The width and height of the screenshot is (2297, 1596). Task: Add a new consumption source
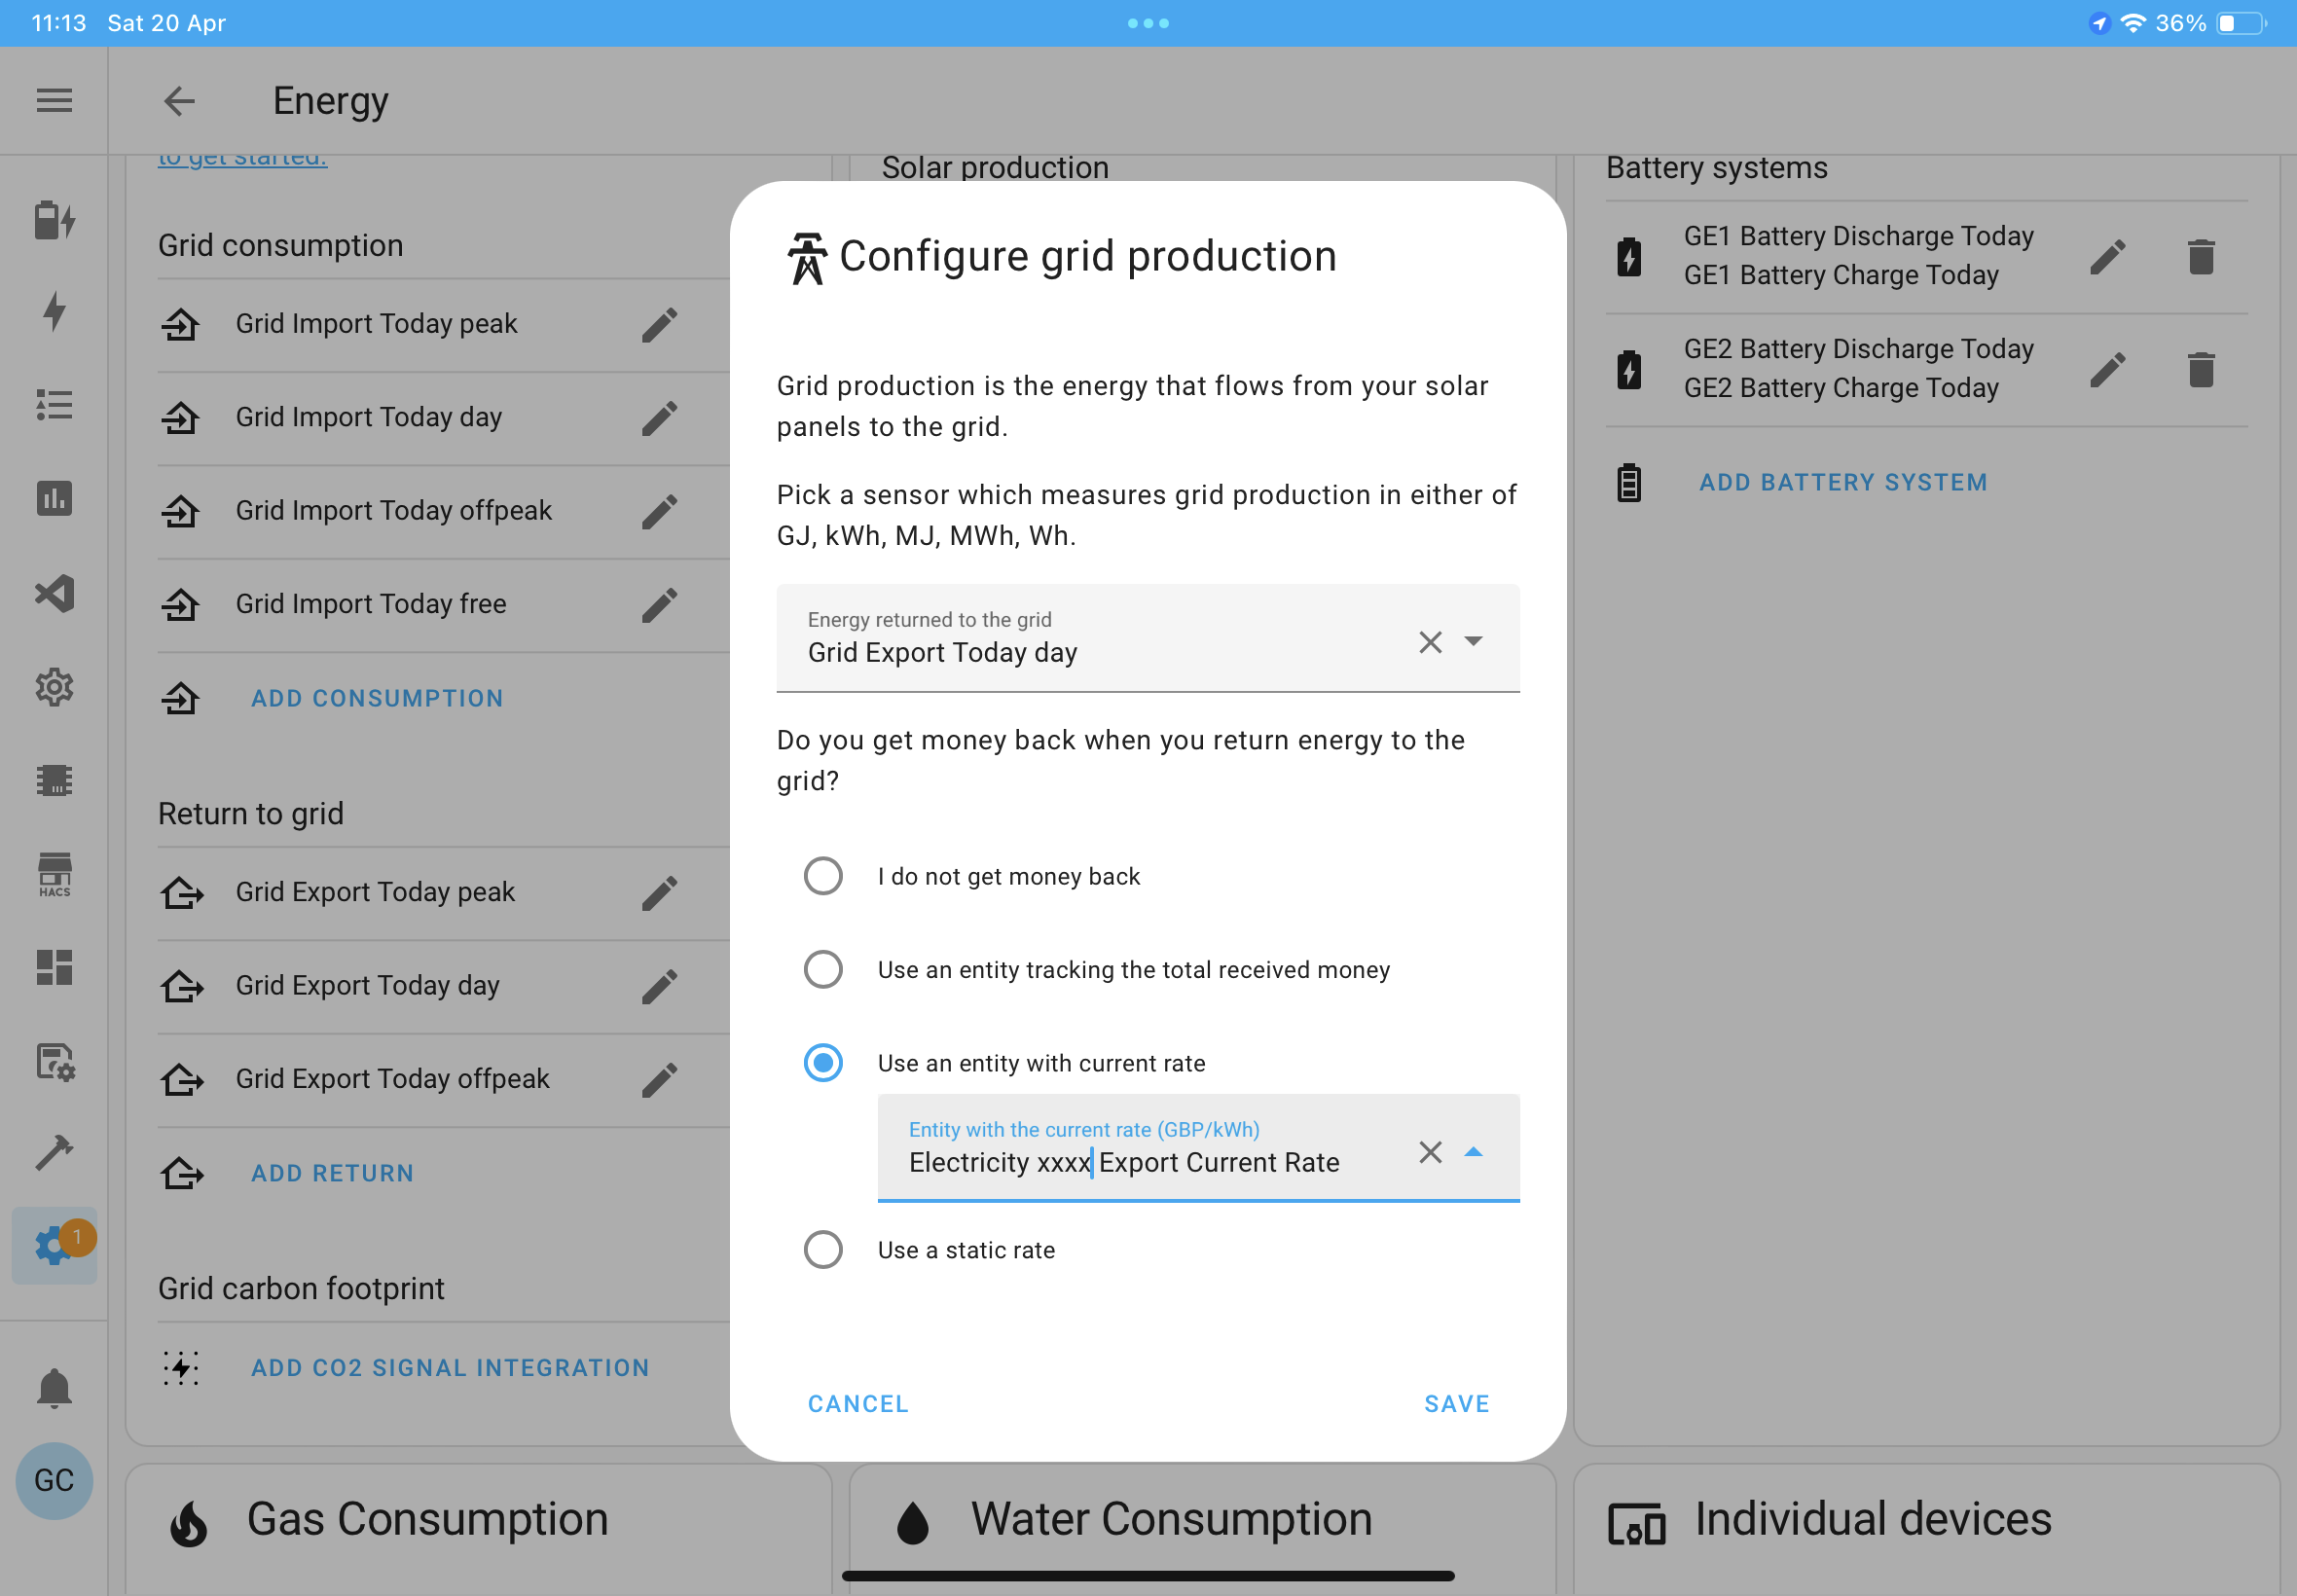point(377,698)
